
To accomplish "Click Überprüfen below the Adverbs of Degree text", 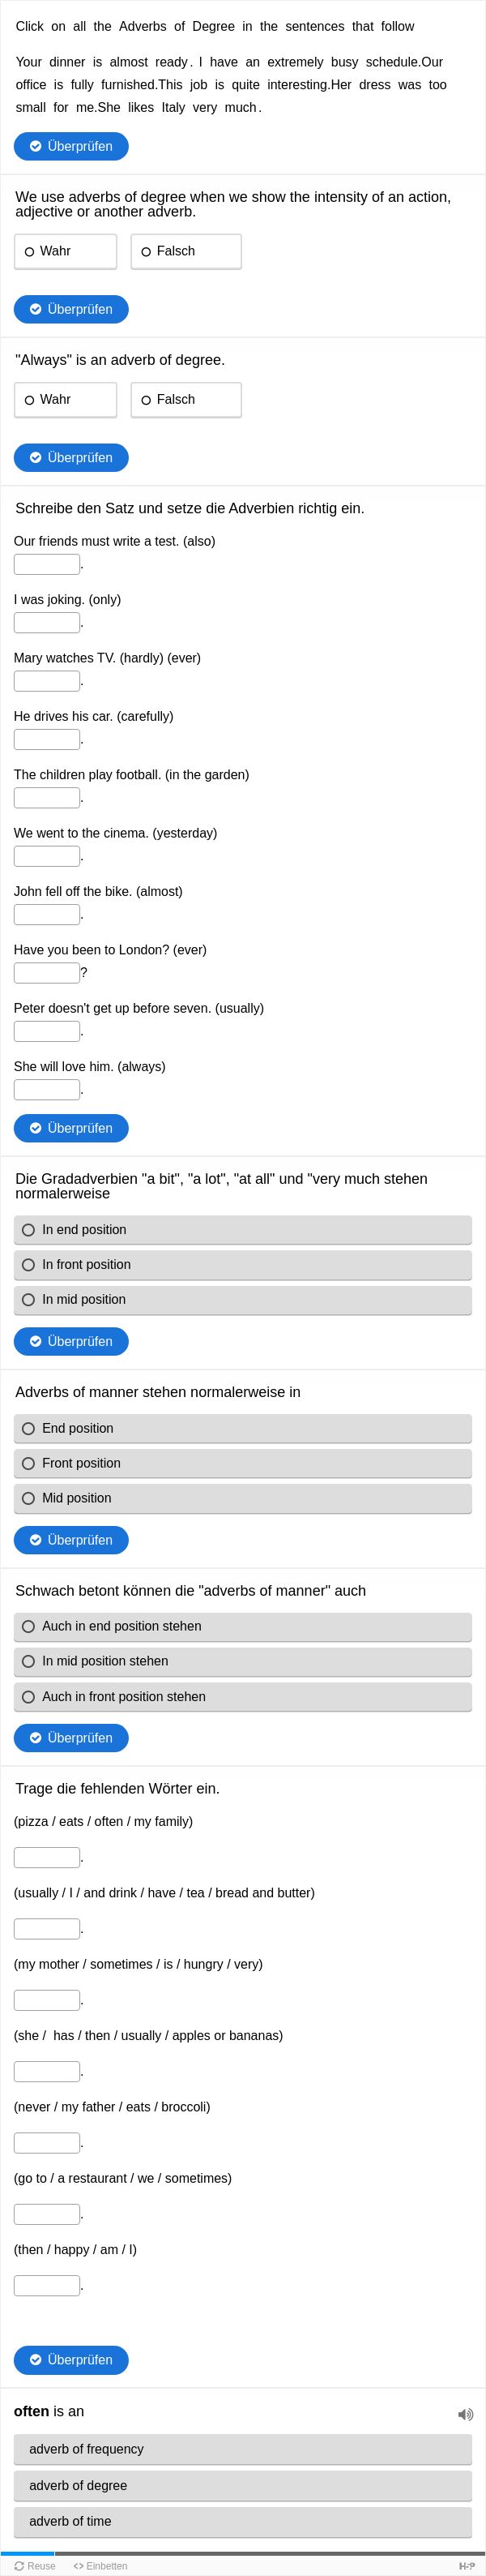I will tap(71, 146).
